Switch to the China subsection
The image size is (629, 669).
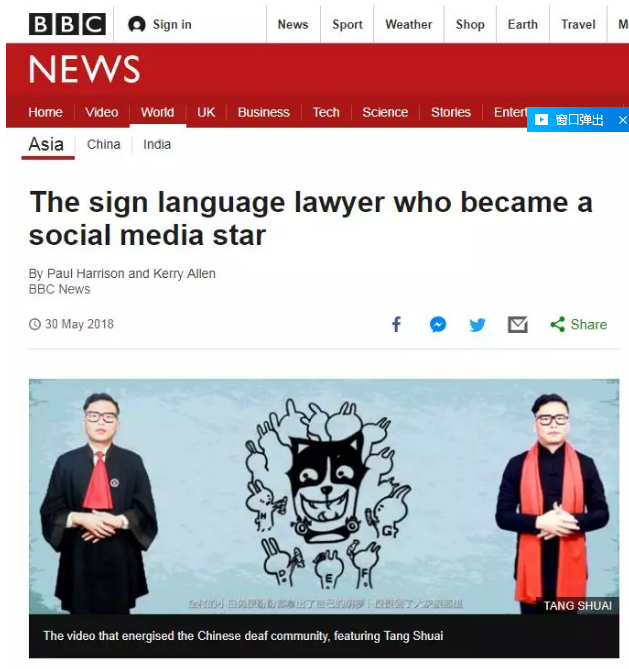tap(104, 145)
